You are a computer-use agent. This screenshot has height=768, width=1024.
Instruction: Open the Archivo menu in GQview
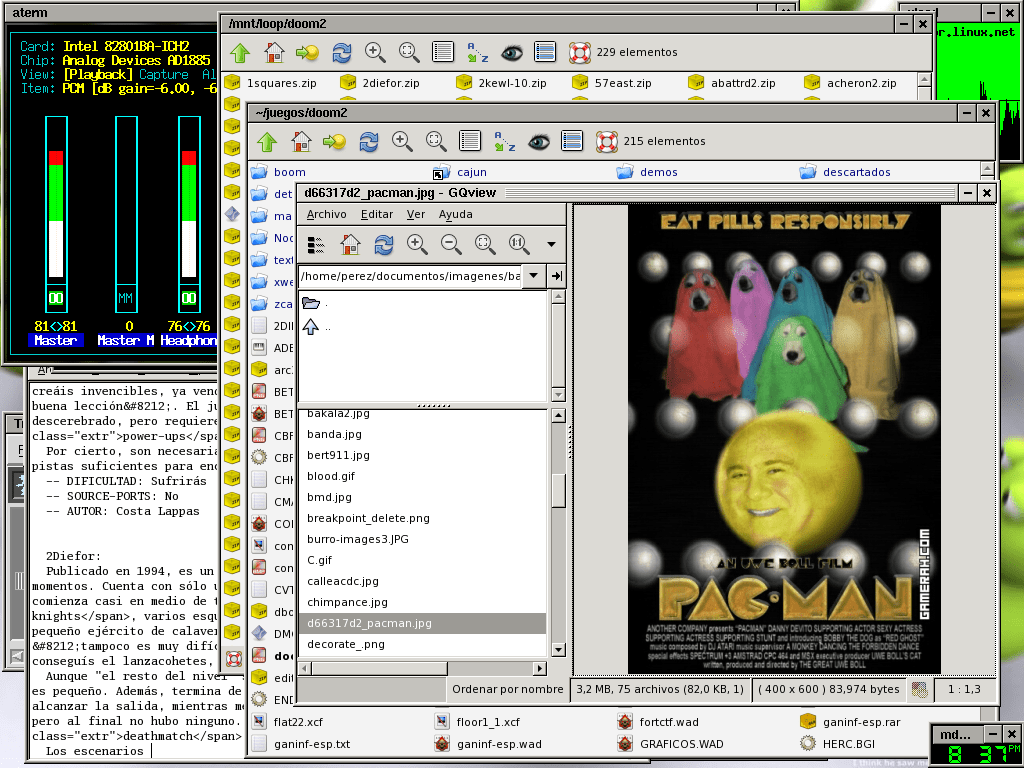pyautogui.click(x=327, y=214)
